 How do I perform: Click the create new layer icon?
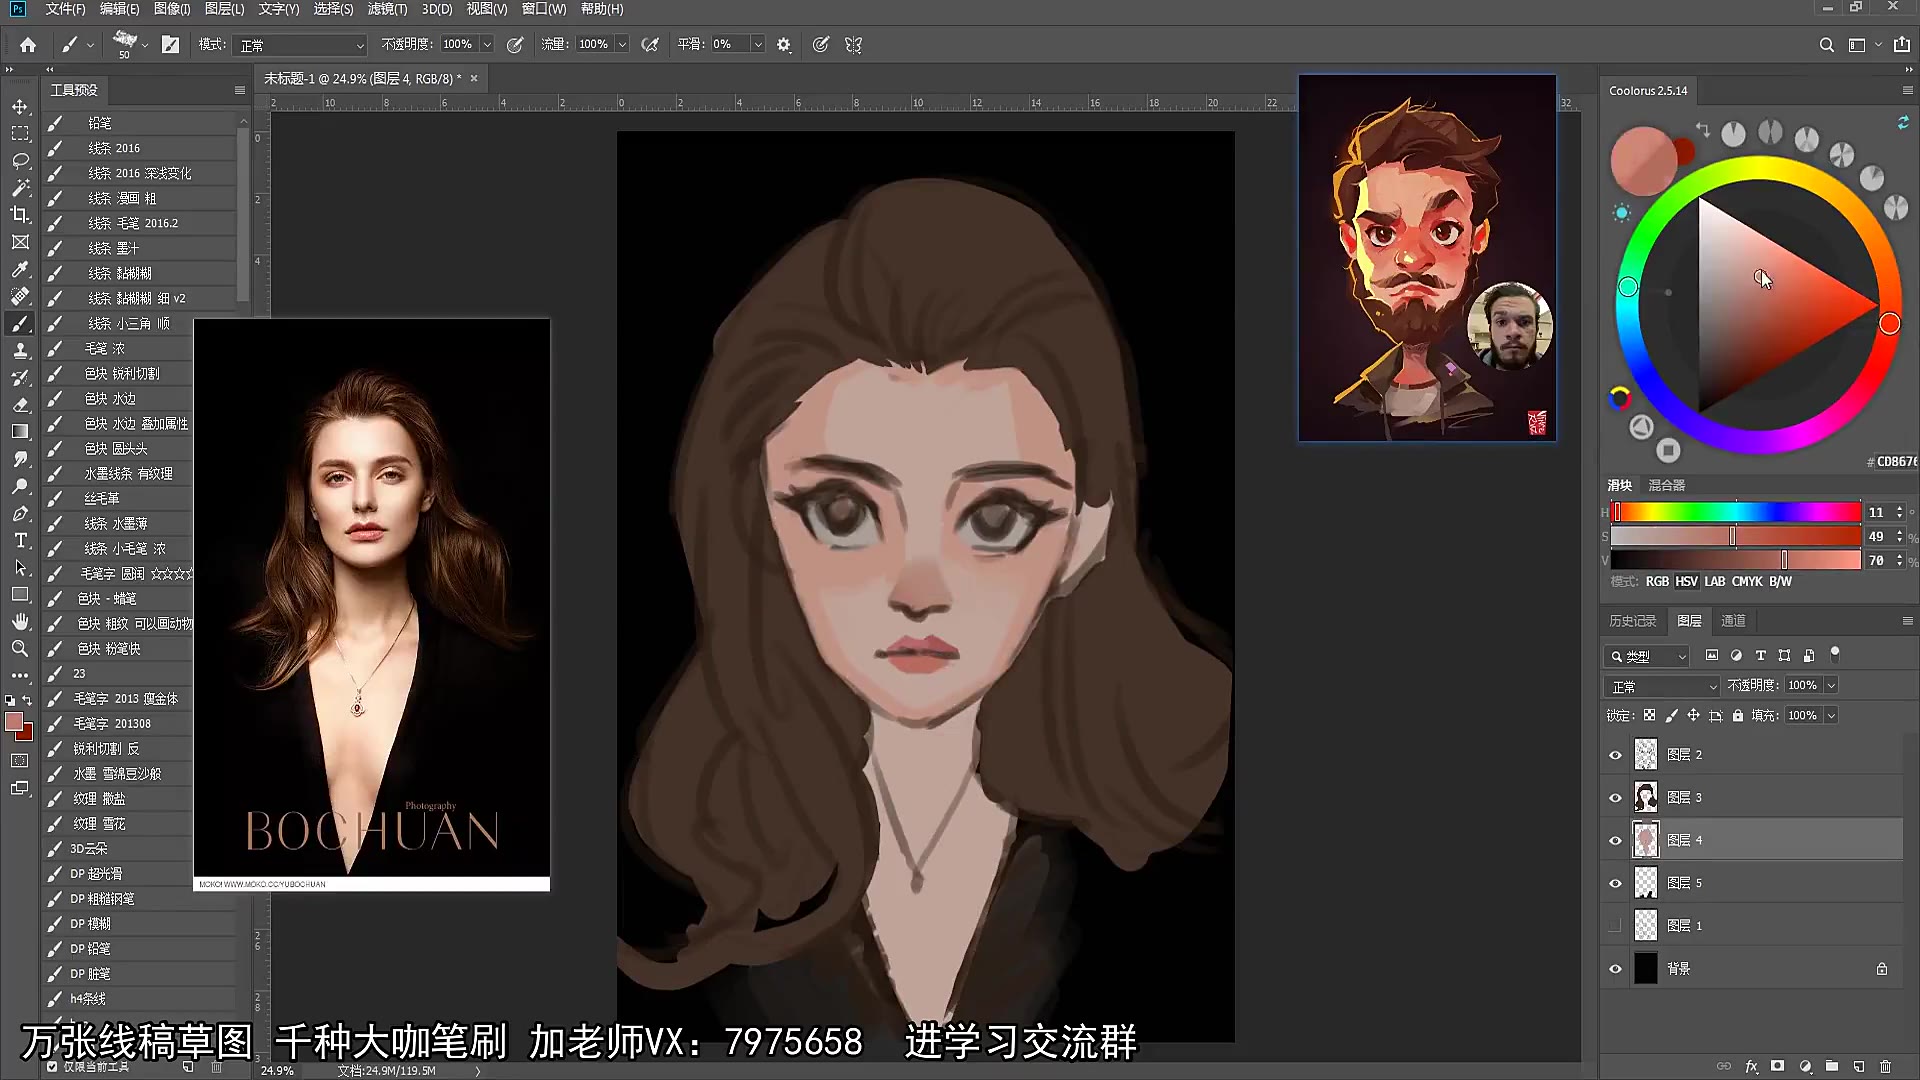[1858, 1066]
